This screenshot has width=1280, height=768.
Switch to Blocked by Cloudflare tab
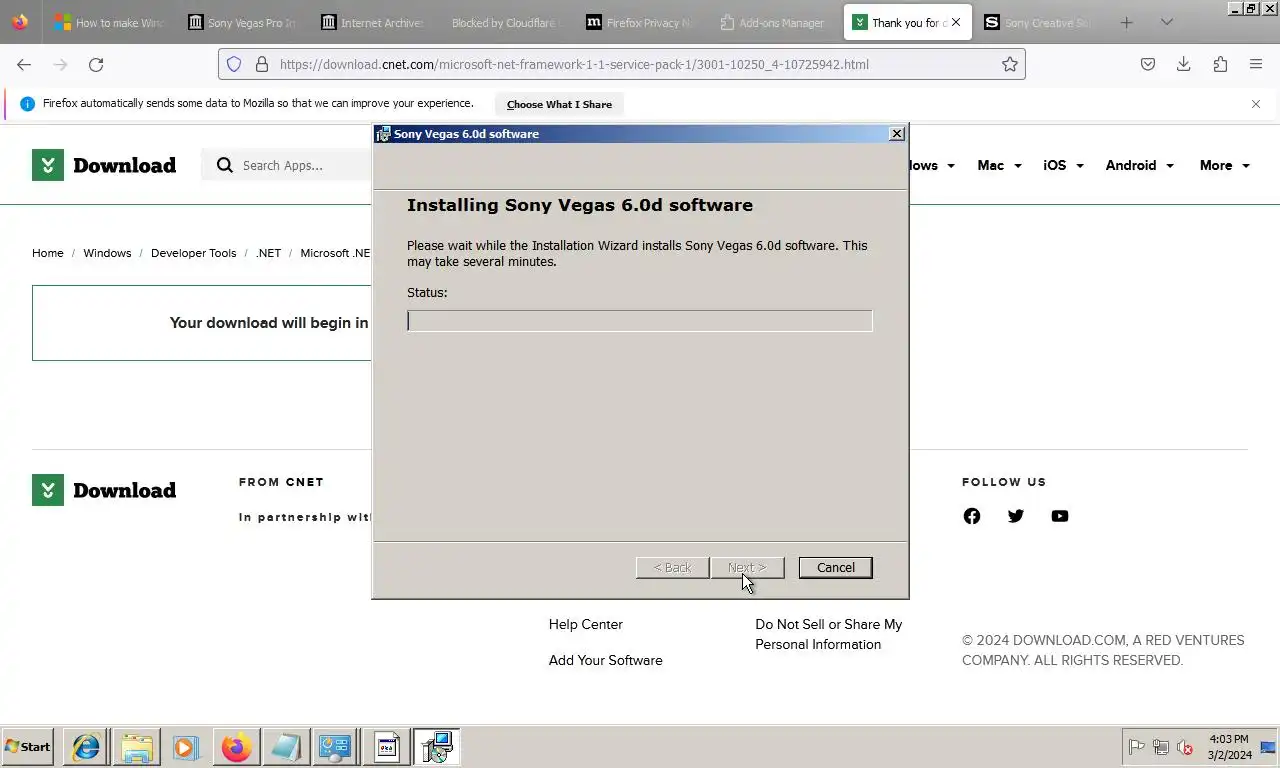[507, 22]
